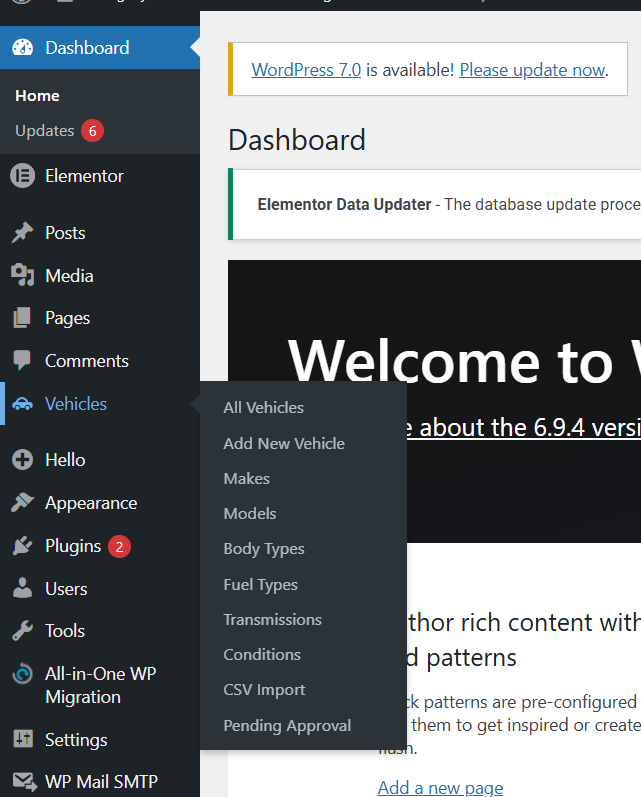
Task: Select All Vehicles in flyout
Action: (x=263, y=407)
